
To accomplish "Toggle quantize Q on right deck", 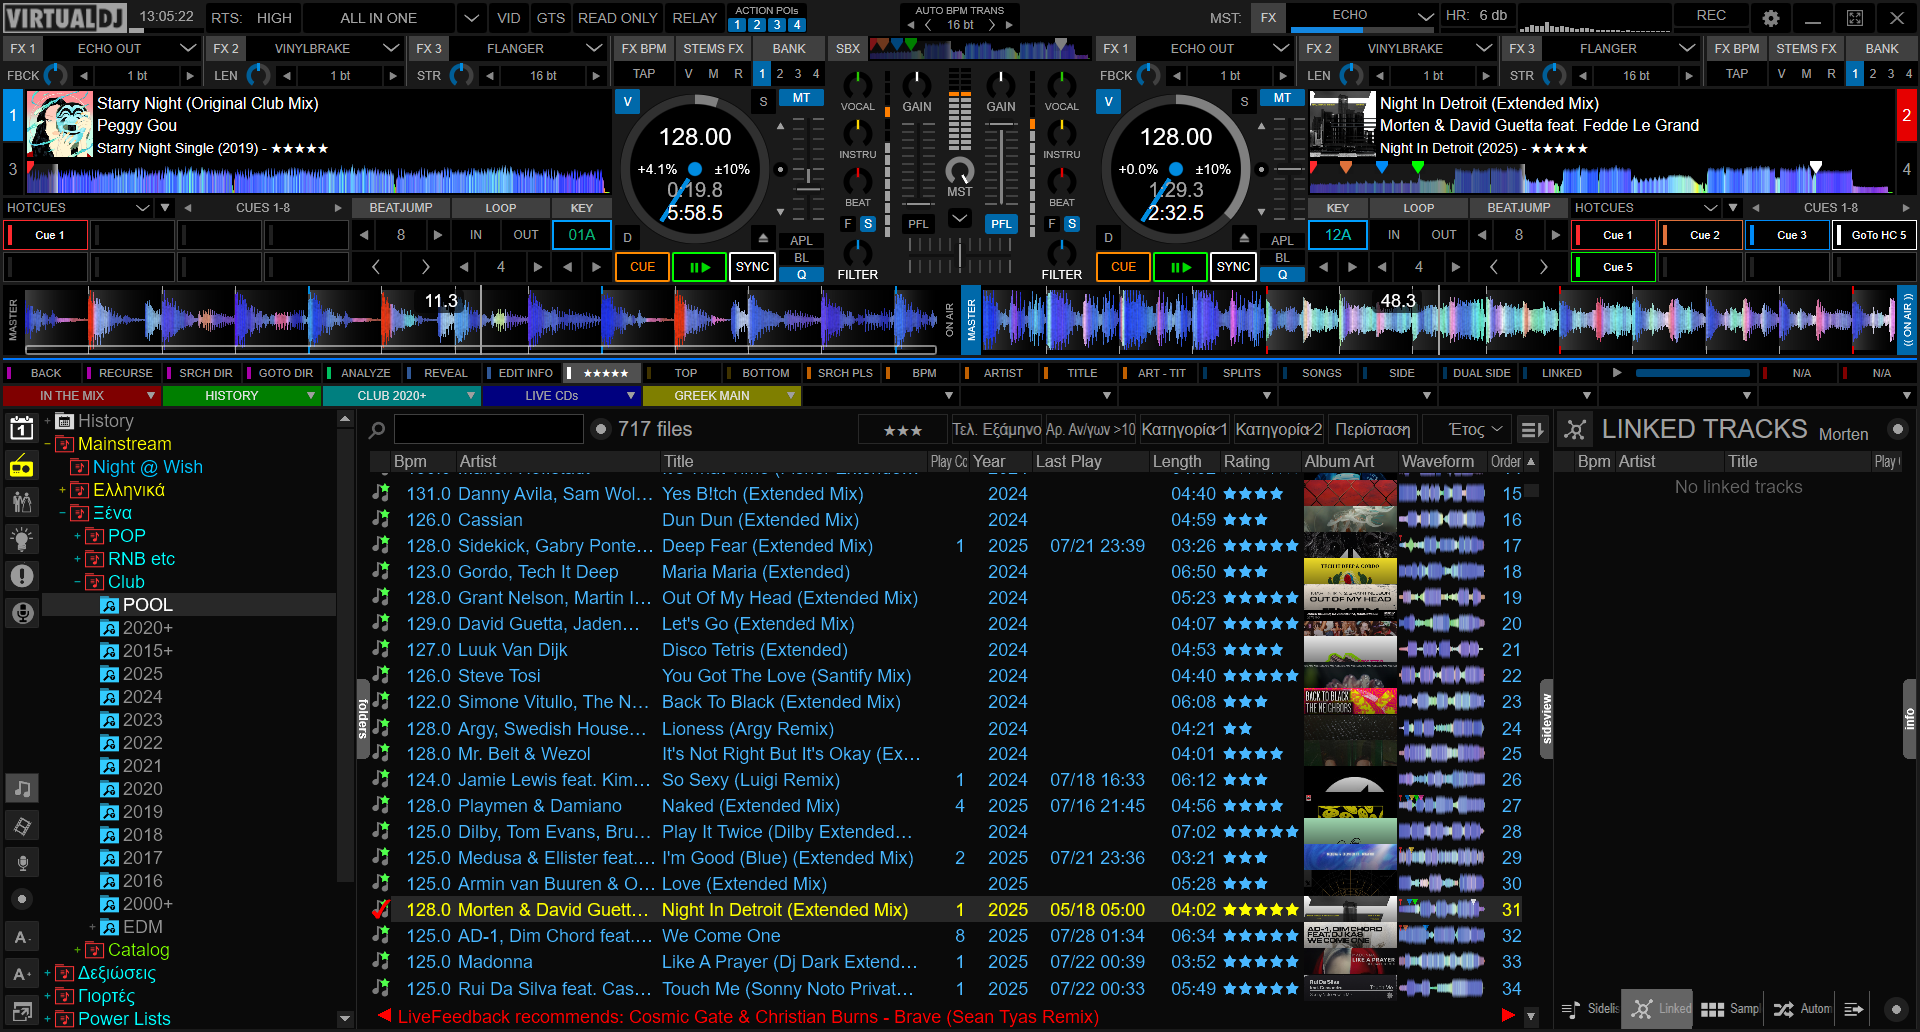I will (x=1282, y=275).
